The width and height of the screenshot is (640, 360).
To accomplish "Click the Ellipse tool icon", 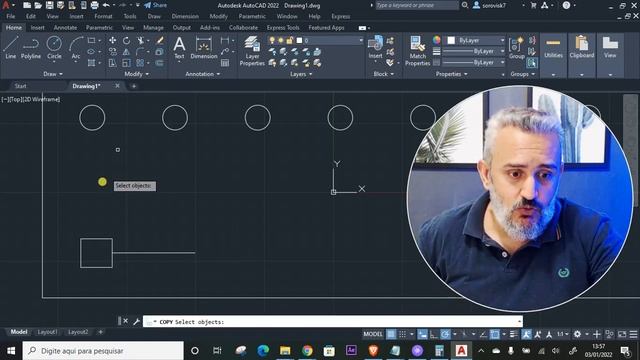I will [x=91, y=51].
